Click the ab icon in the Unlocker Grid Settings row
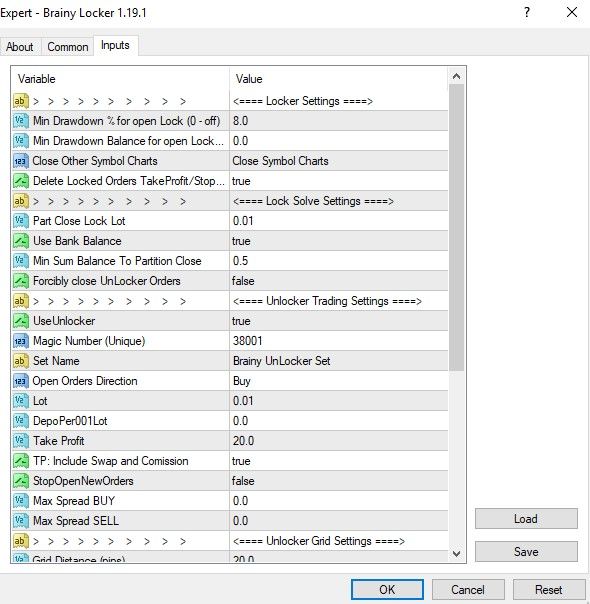This screenshot has height=604, width=590. click(20, 542)
